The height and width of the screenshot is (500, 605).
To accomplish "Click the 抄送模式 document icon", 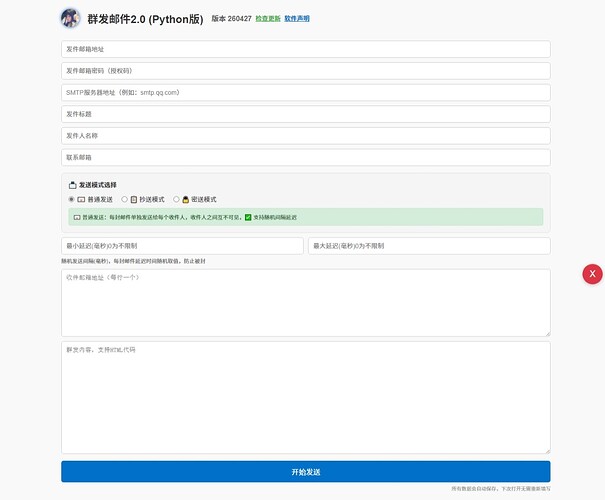I will [134, 199].
